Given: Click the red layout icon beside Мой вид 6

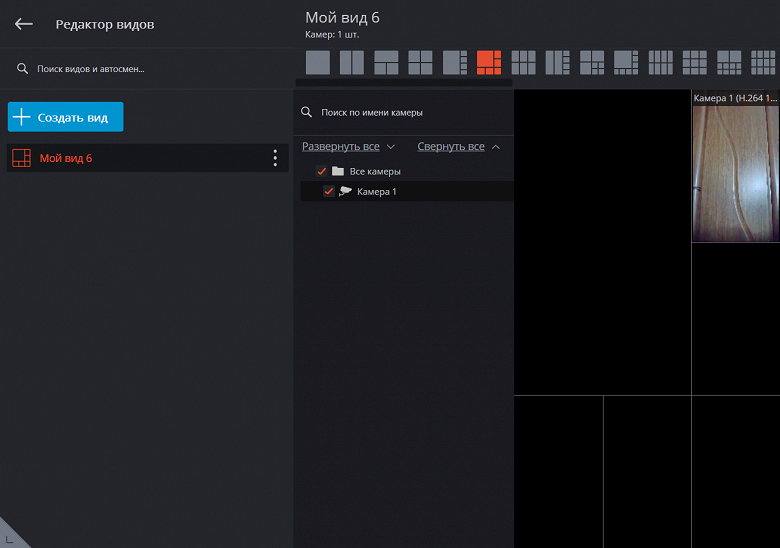Looking at the screenshot, I should coord(21,158).
